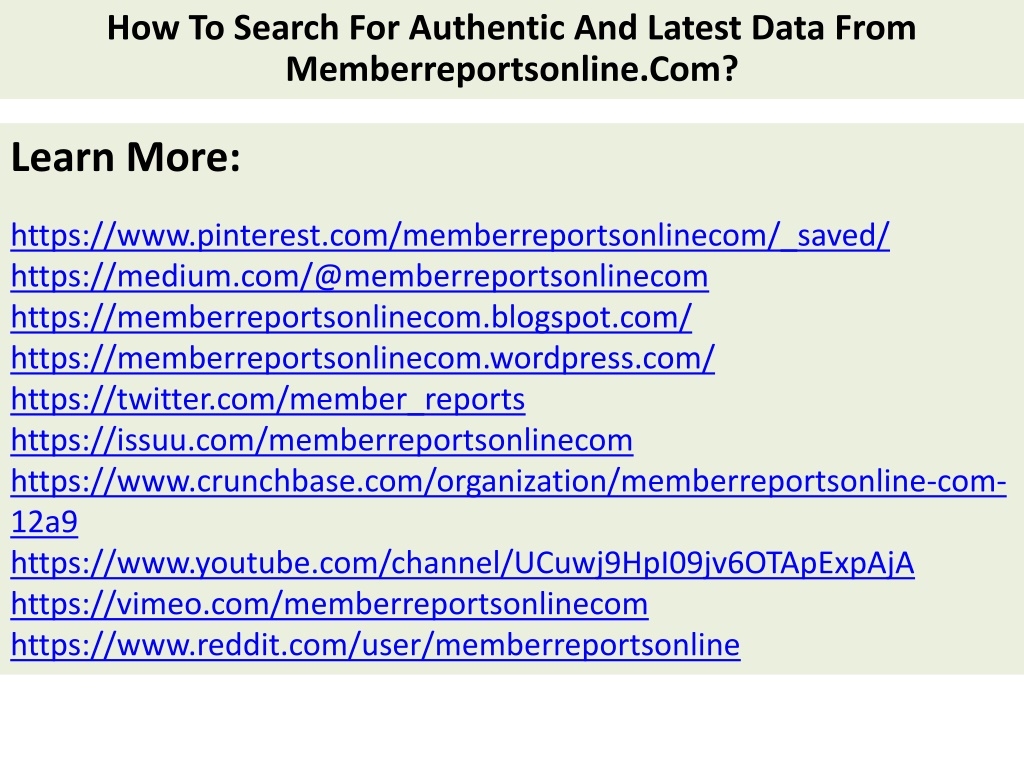Click the white gap separating title and content
This screenshot has height=768, width=1024.
(x=512, y=111)
